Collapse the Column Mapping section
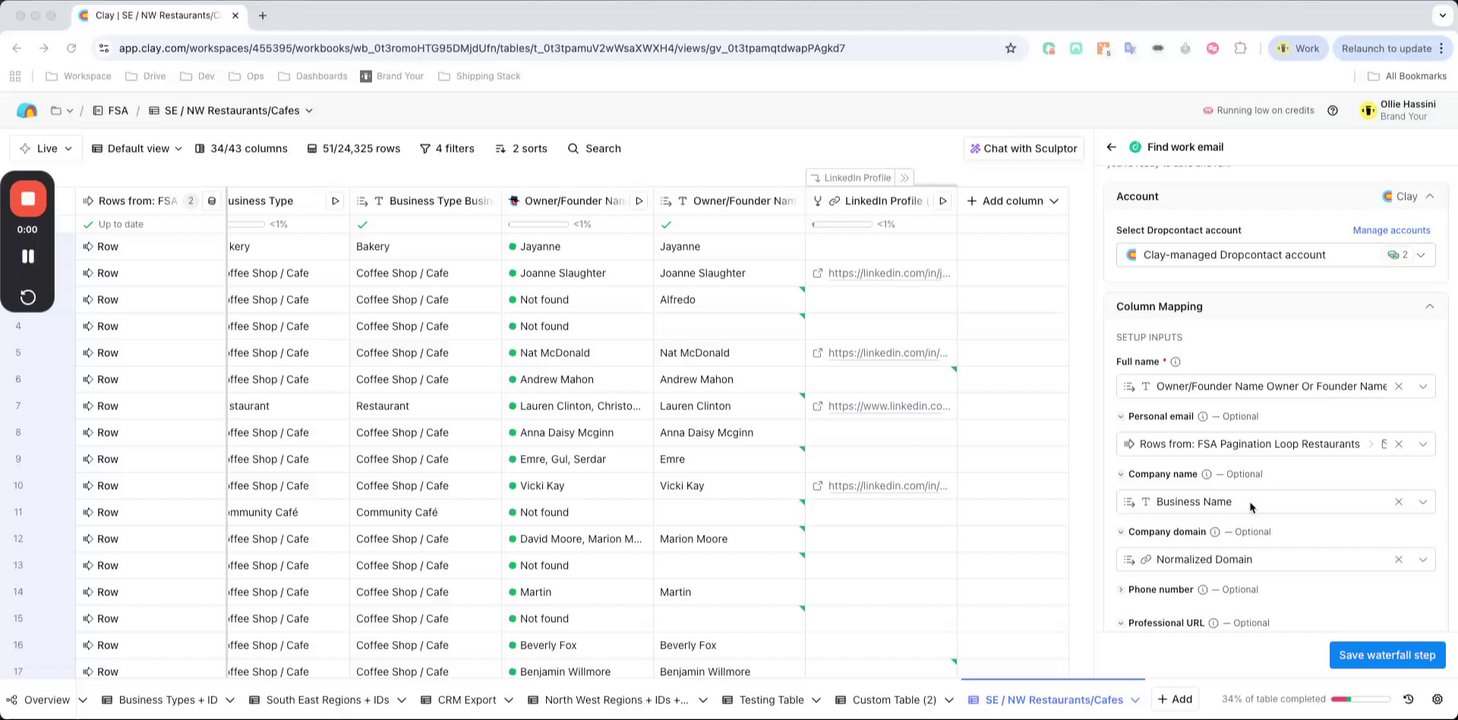 [x=1429, y=306]
